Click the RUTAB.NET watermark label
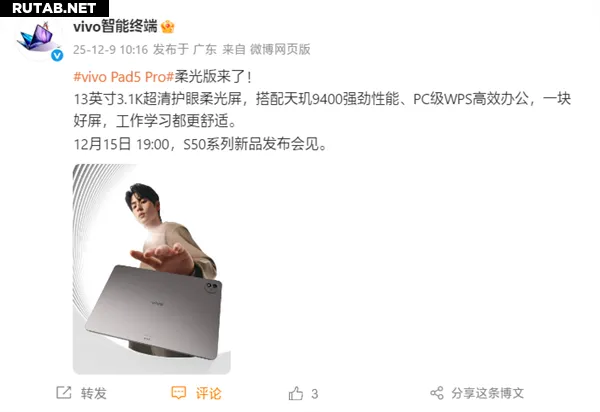Image resolution: width=600 pixels, height=412 pixels. (54, 8)
